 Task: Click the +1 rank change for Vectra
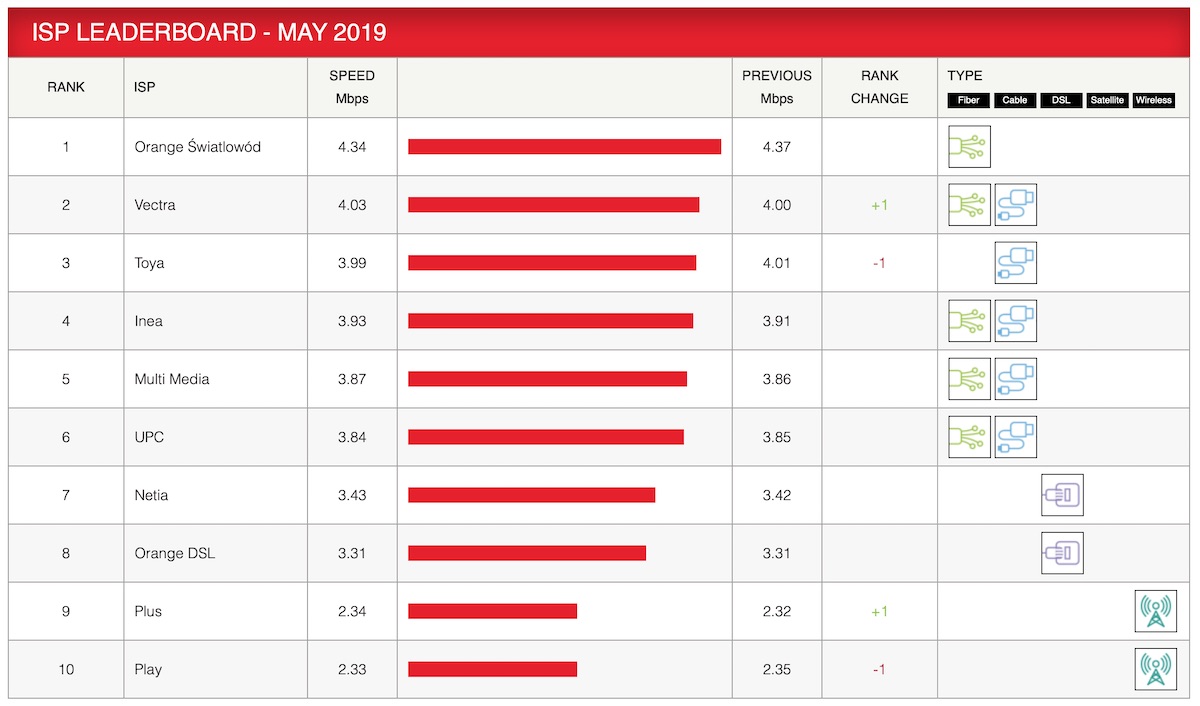click(879, 205)
